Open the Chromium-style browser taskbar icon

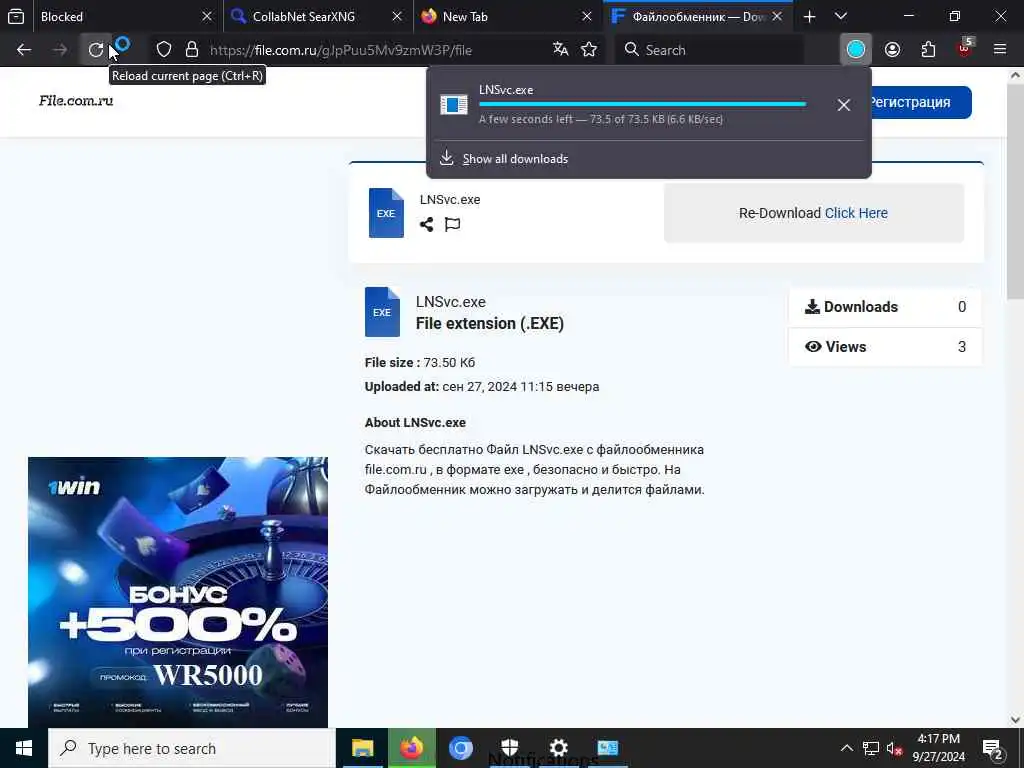tap(460, 748)
